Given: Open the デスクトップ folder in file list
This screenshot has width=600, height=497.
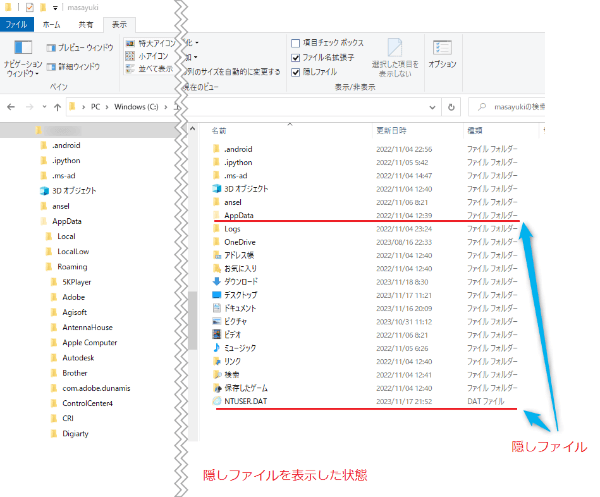Looking at the screenshot, I should [234, 295].
